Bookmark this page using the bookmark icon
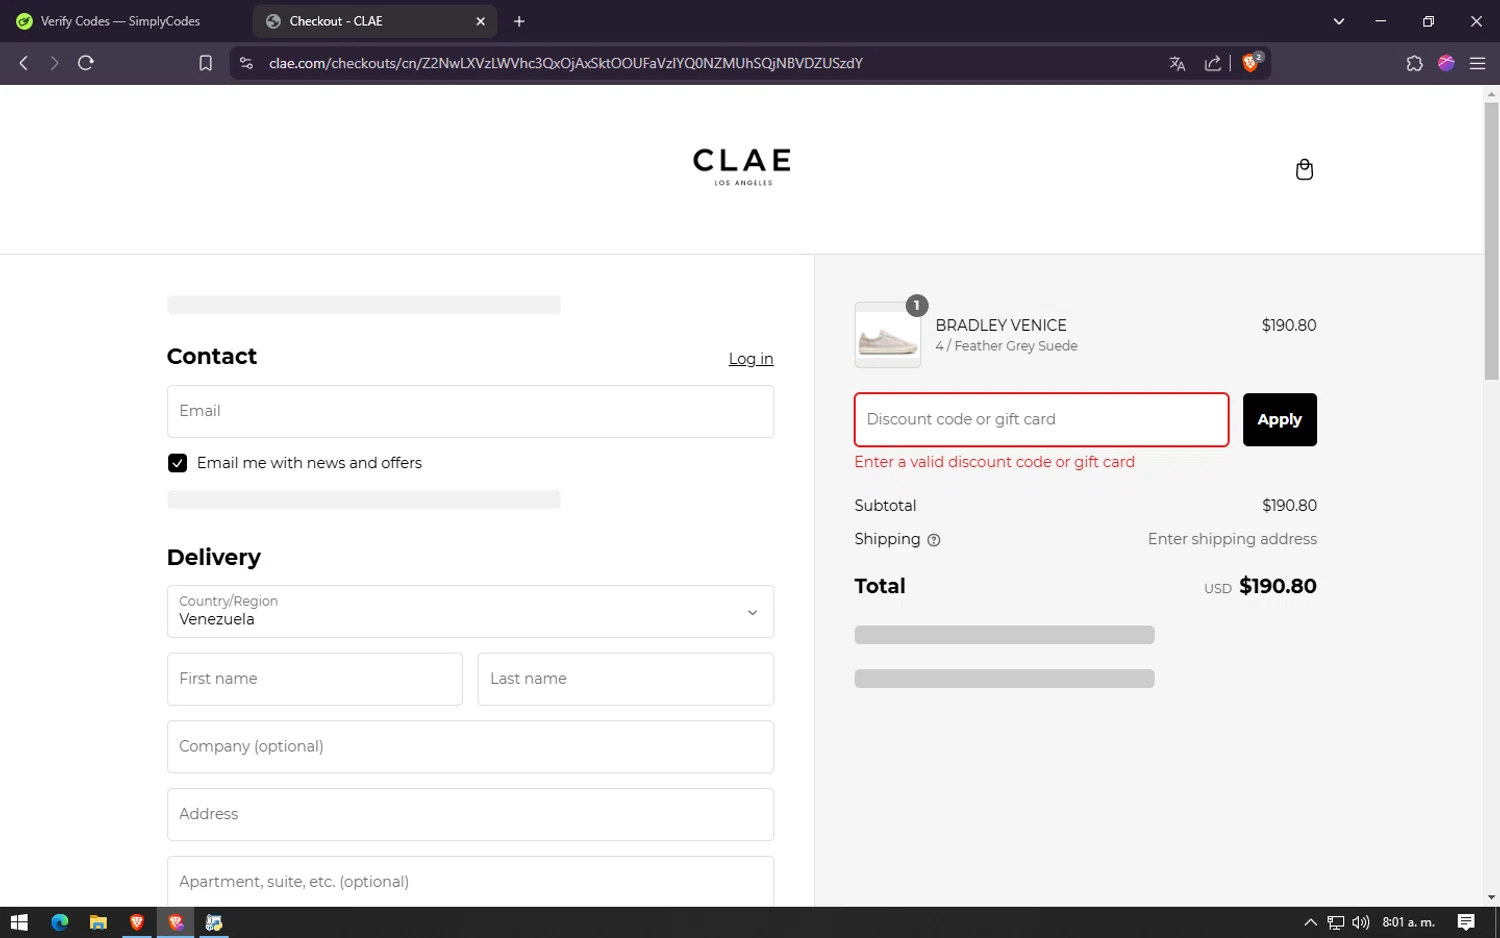Screen dimensions: 1500x938 pos(205,63)
